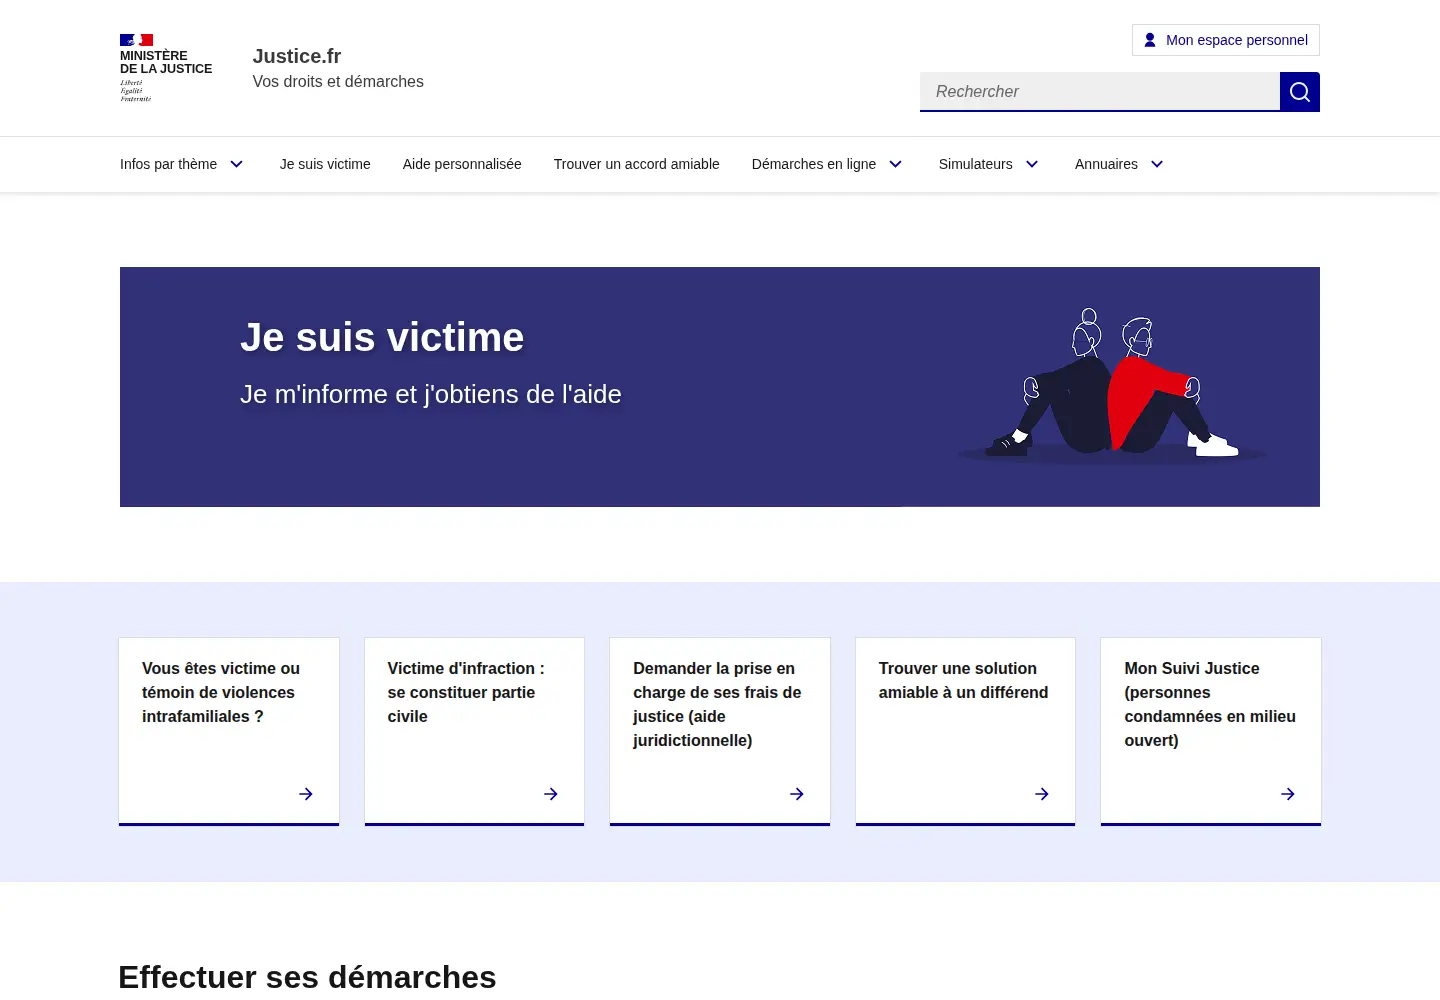
Task: Click arrow on Mon Suivi Justice card
Action: [x=1288, y=794]
